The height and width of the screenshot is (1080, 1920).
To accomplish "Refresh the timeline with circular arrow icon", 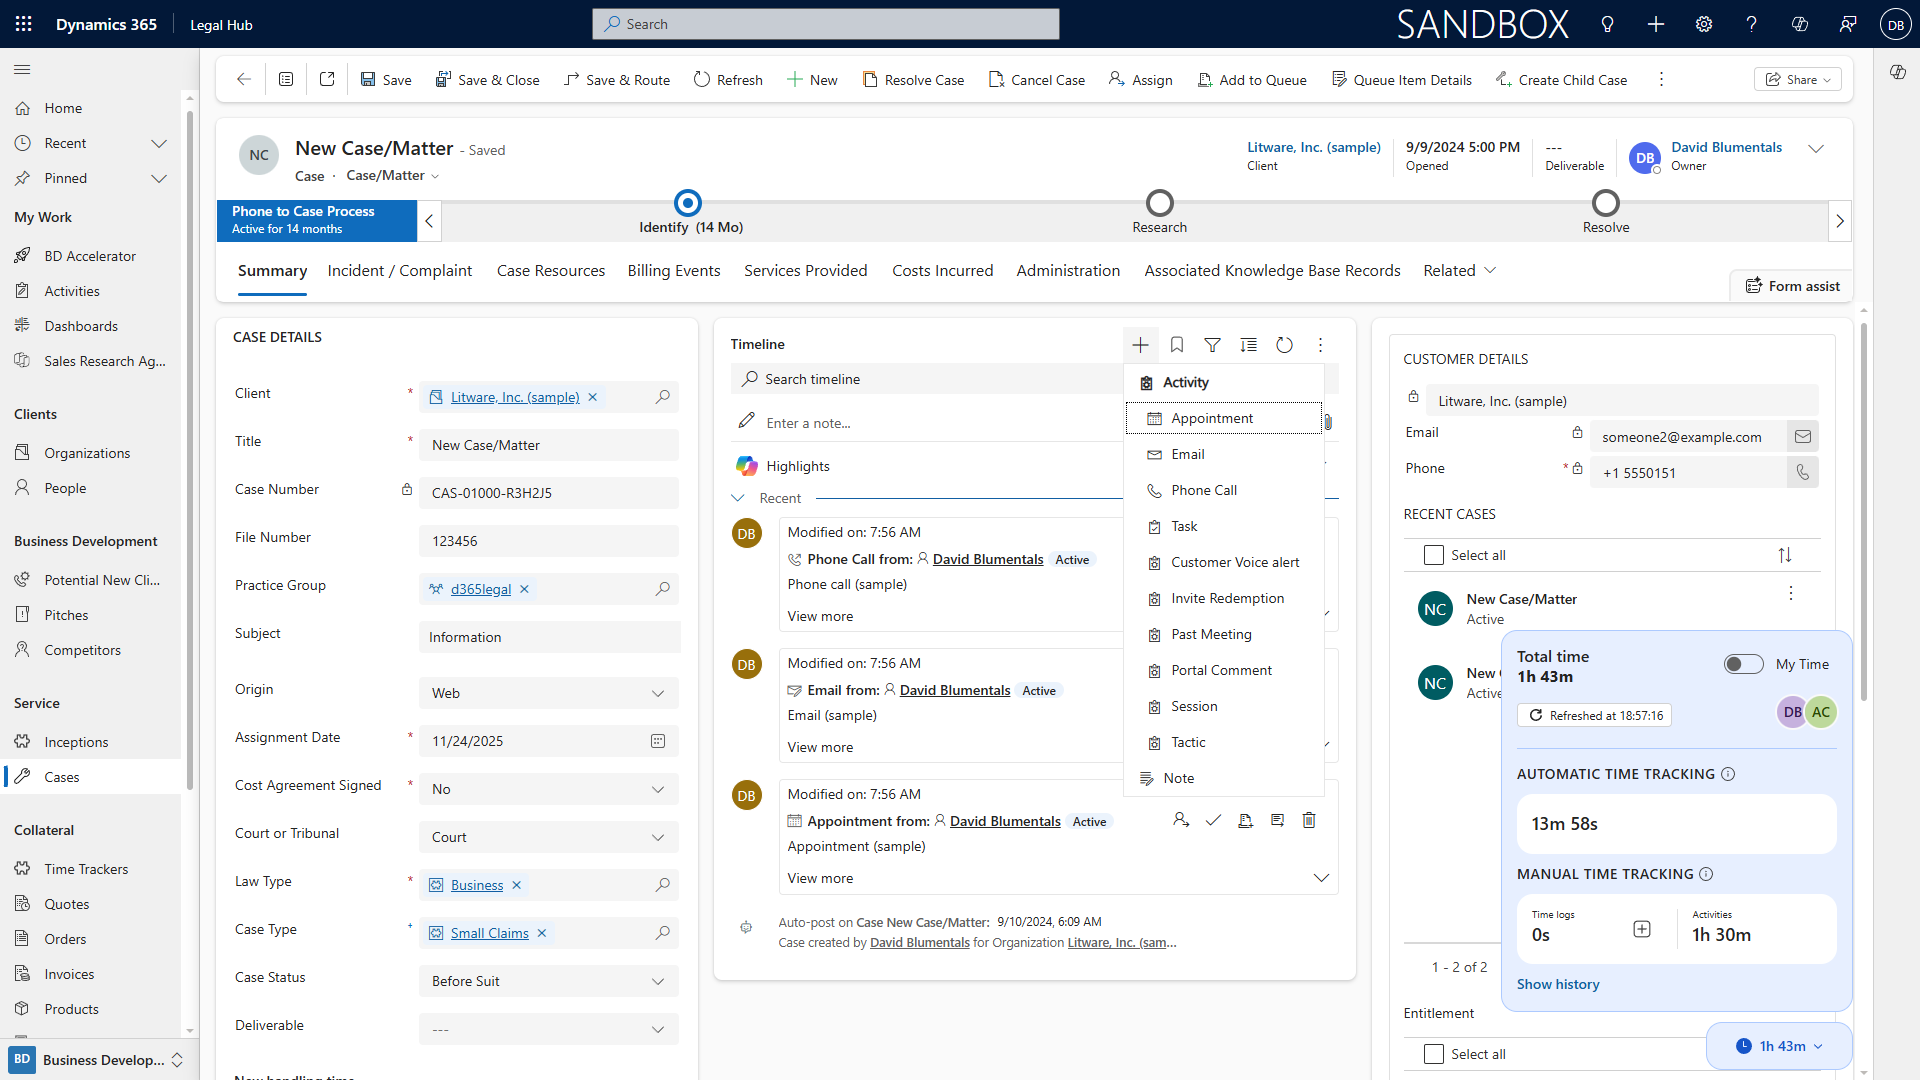I will tap(1284, 345).
